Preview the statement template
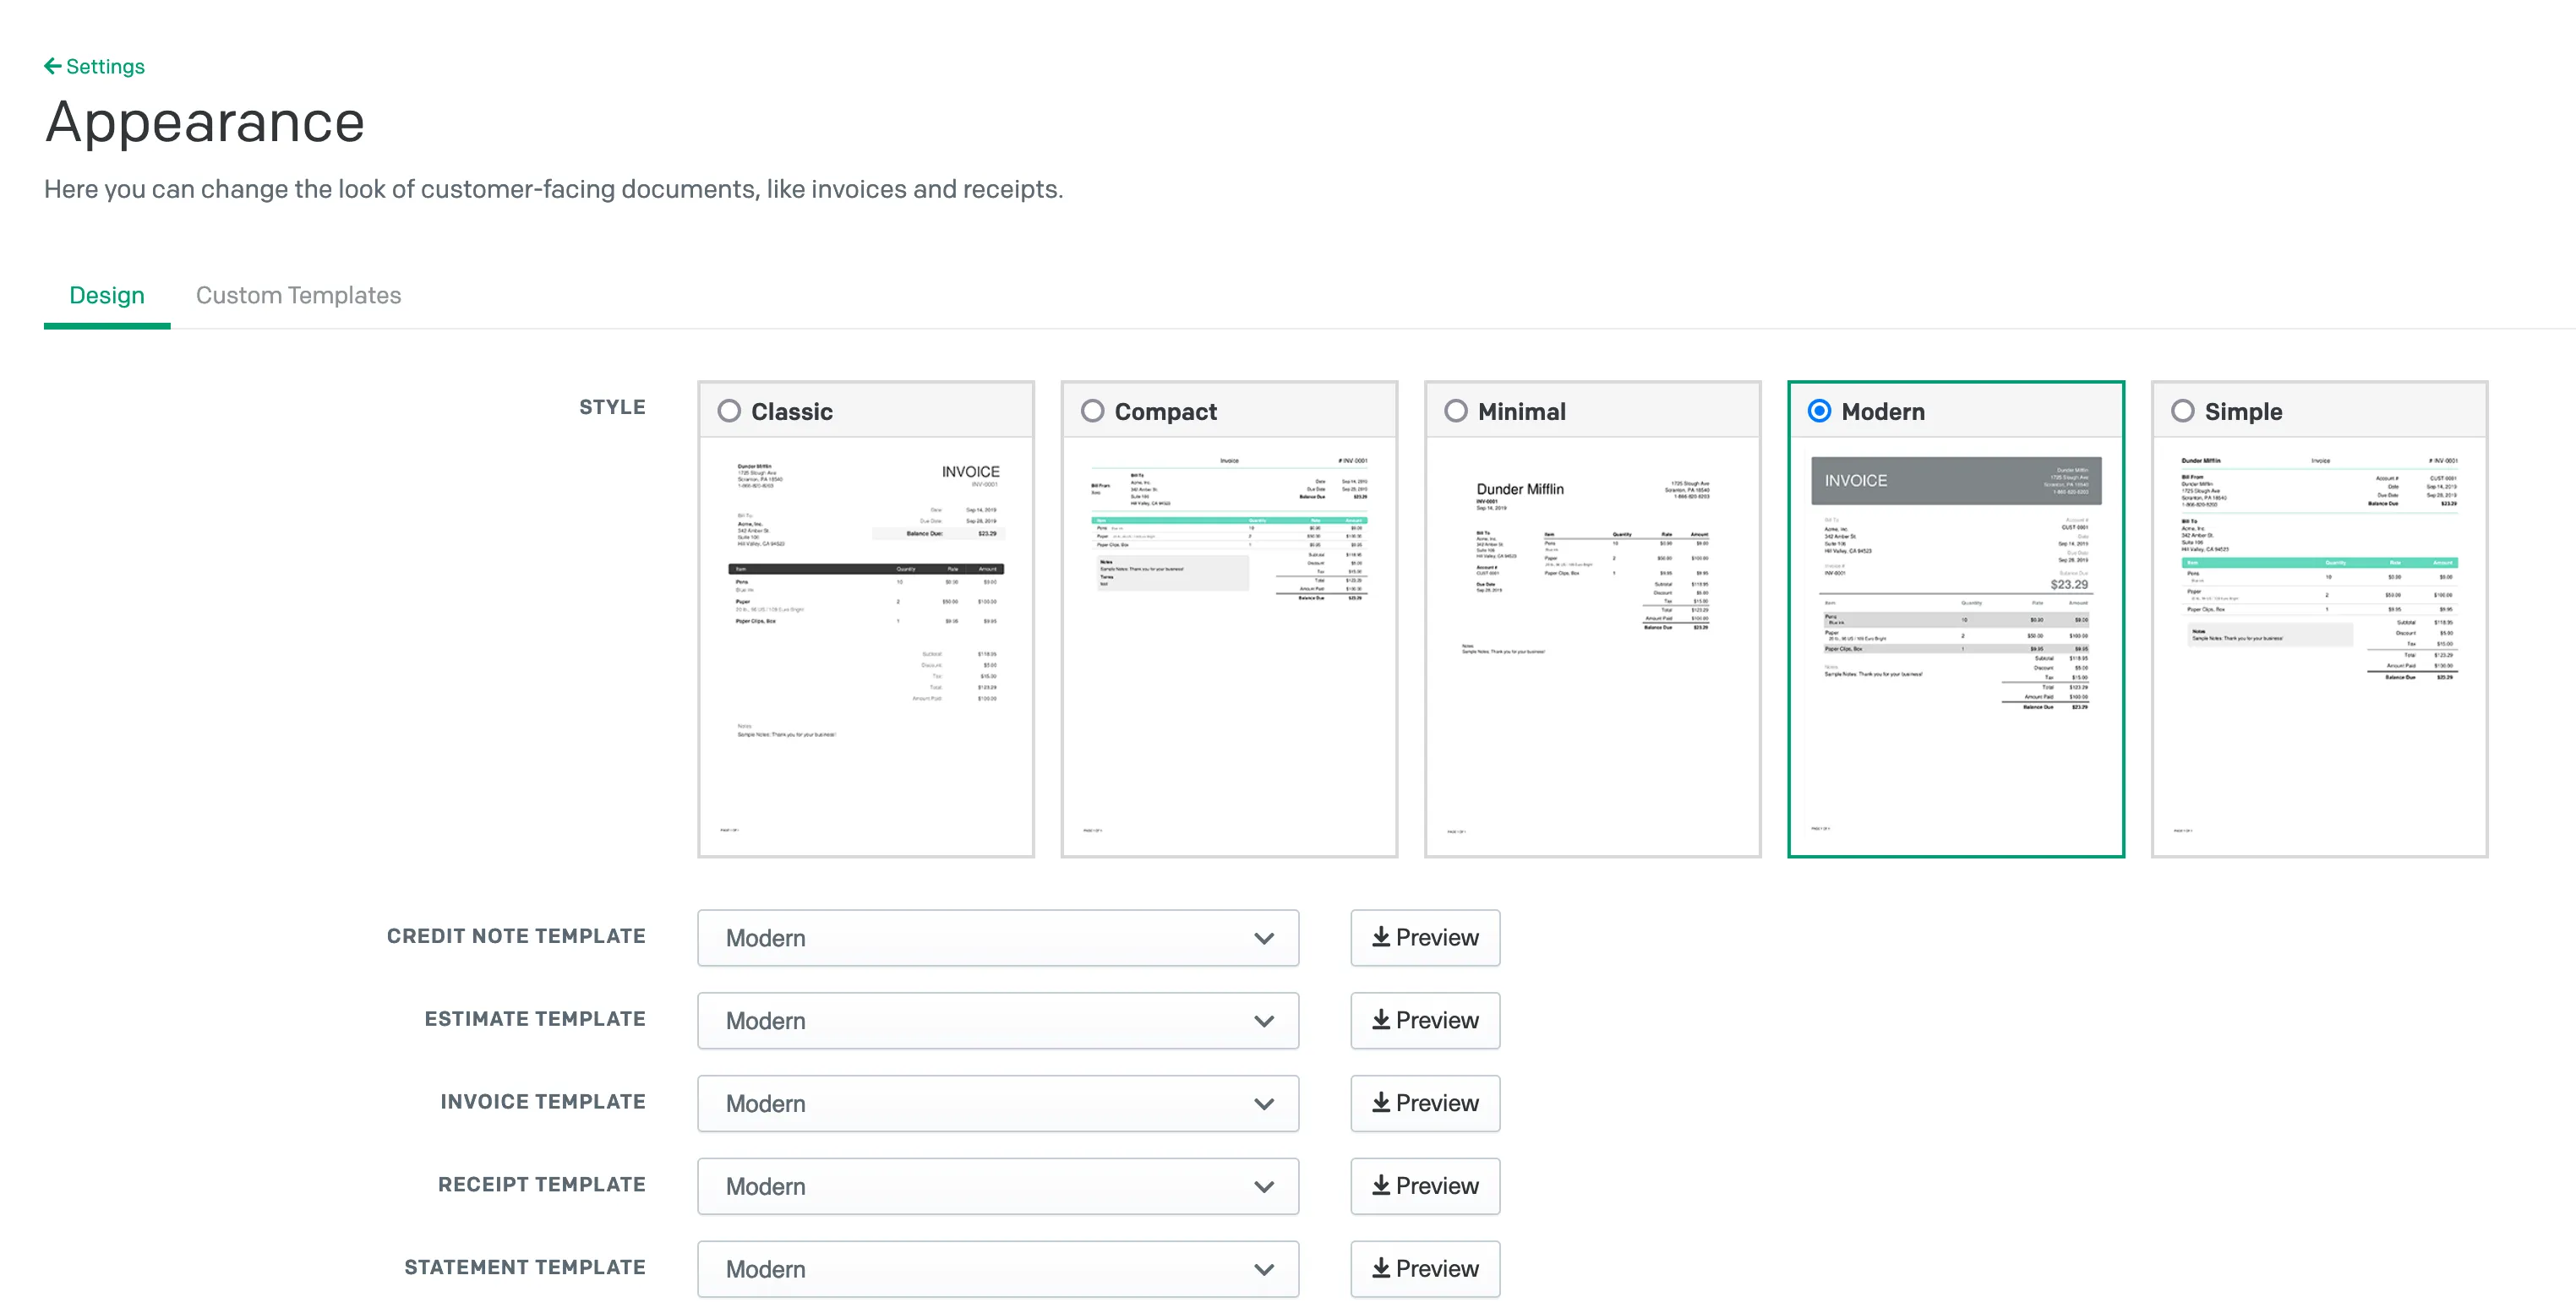 coord(1425,1270)
